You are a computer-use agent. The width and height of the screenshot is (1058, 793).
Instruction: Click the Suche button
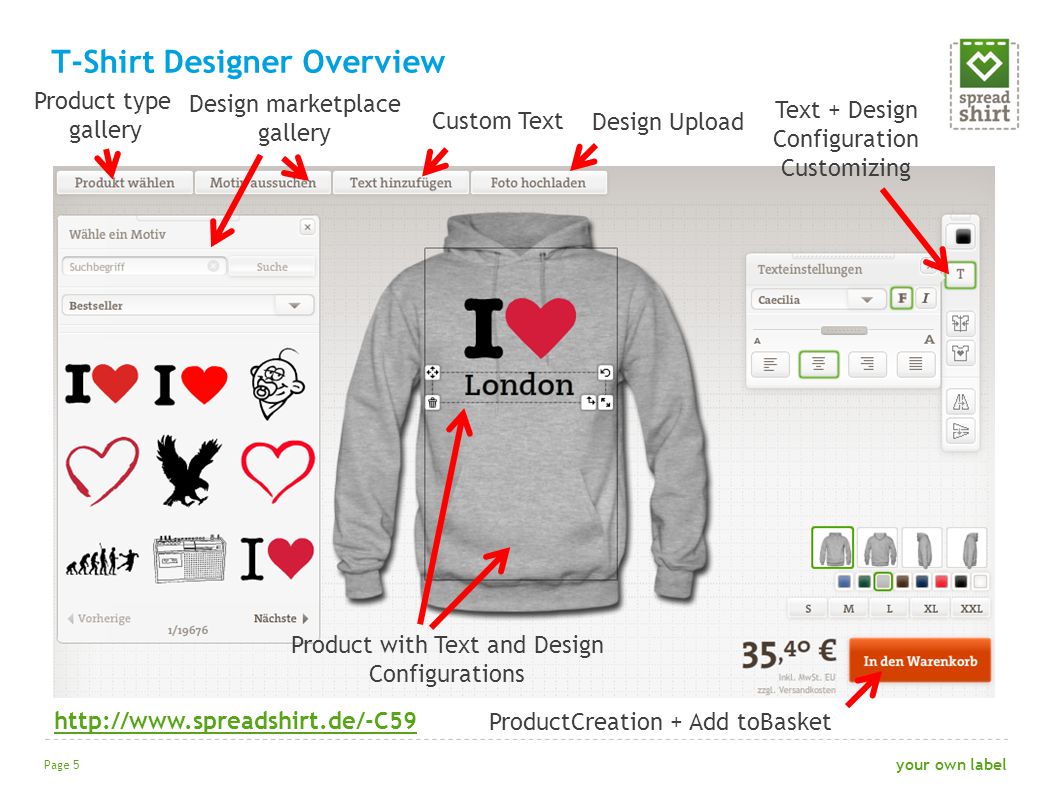tap(272, 267)
